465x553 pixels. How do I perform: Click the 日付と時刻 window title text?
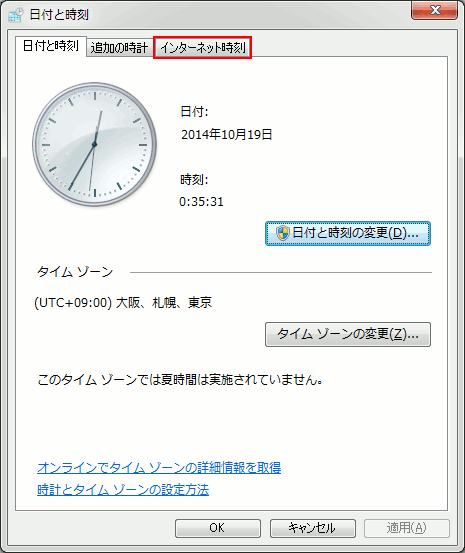click(59, 15)
